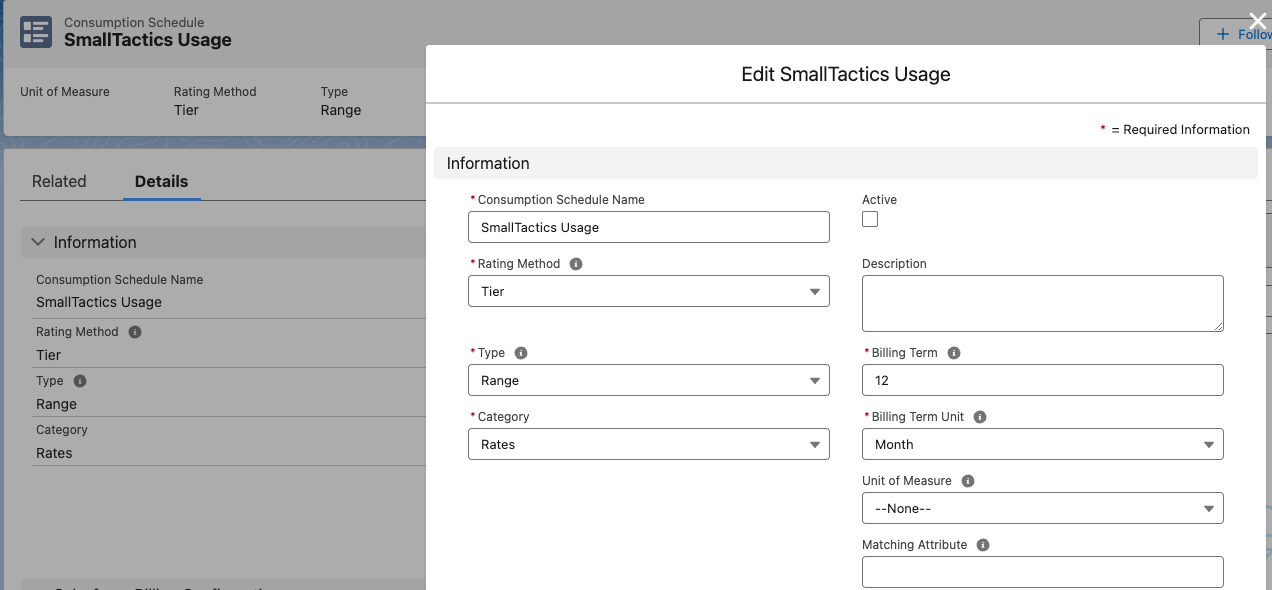Click the Rates value under Category in Details

[x=54, y=453]
